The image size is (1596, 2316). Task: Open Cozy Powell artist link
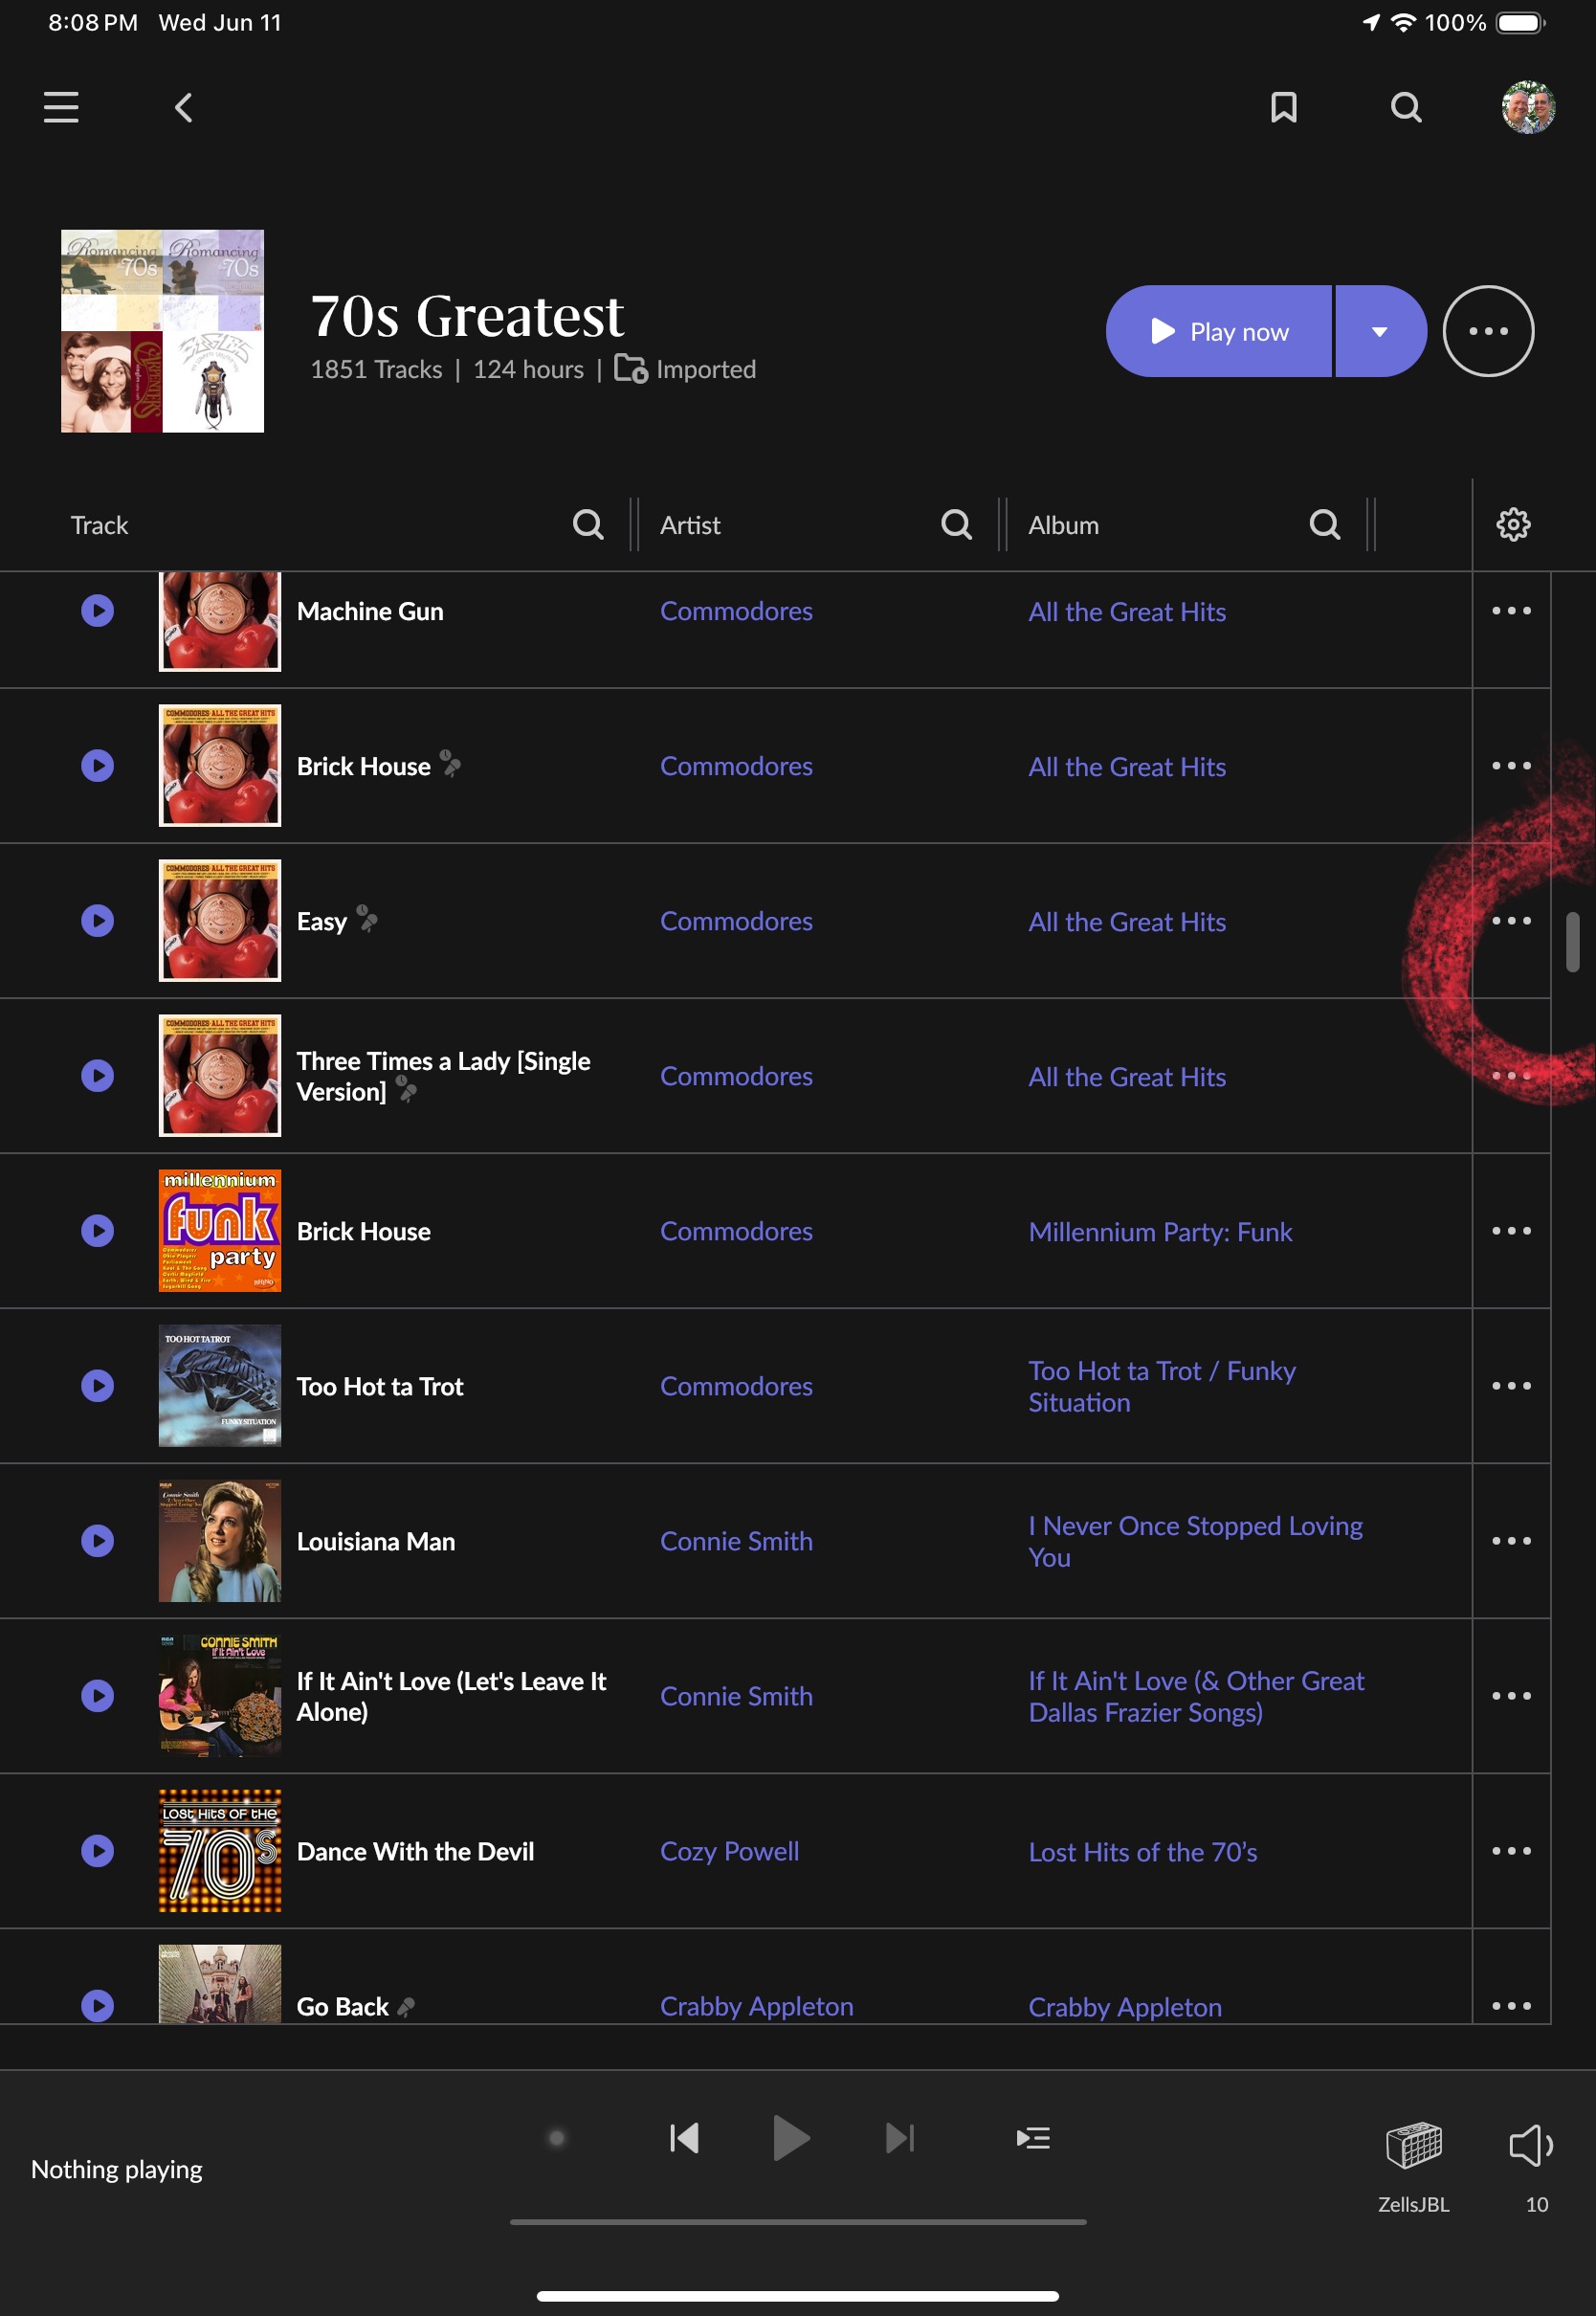point(729,1851)
